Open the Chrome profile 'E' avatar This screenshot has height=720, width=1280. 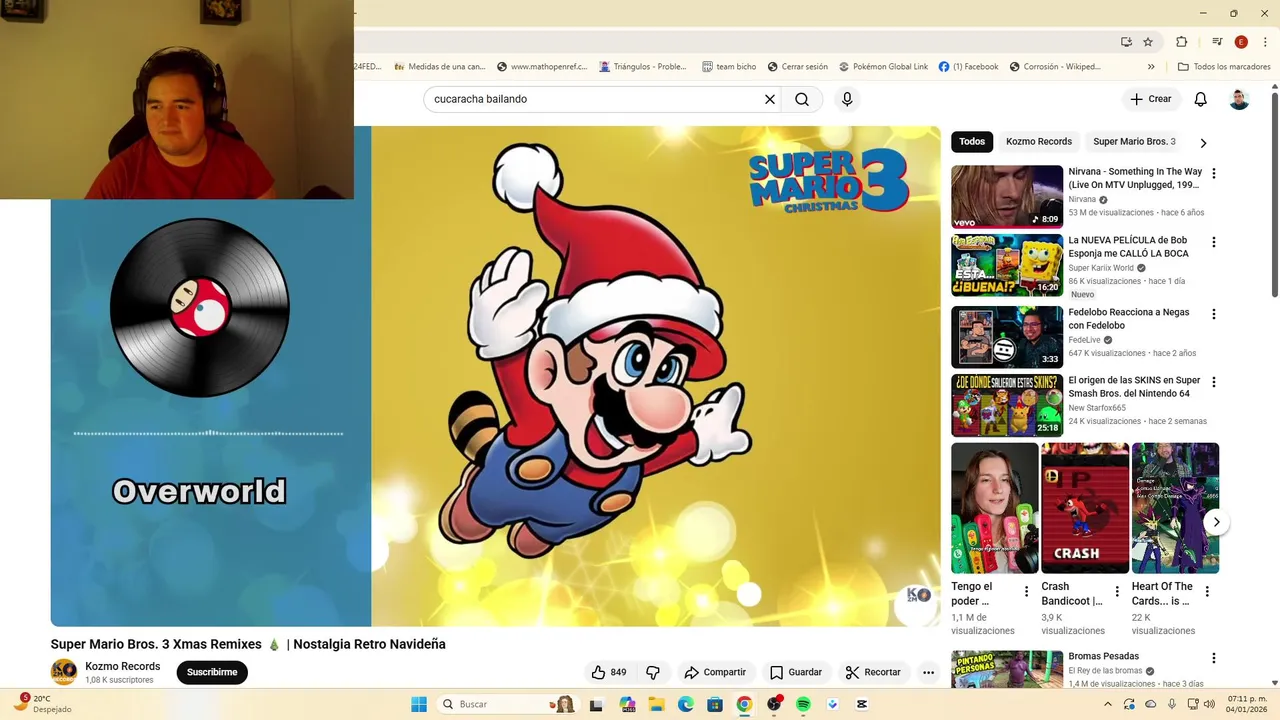(1241, 42)
